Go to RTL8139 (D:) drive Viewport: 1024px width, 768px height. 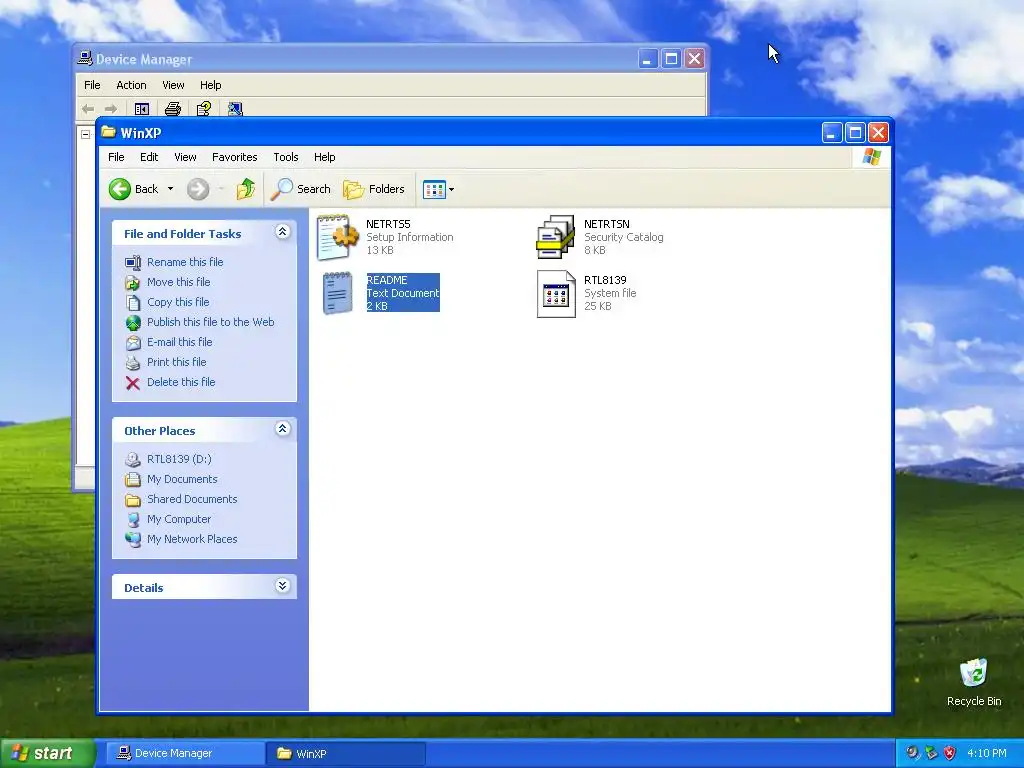pos(179,459)
